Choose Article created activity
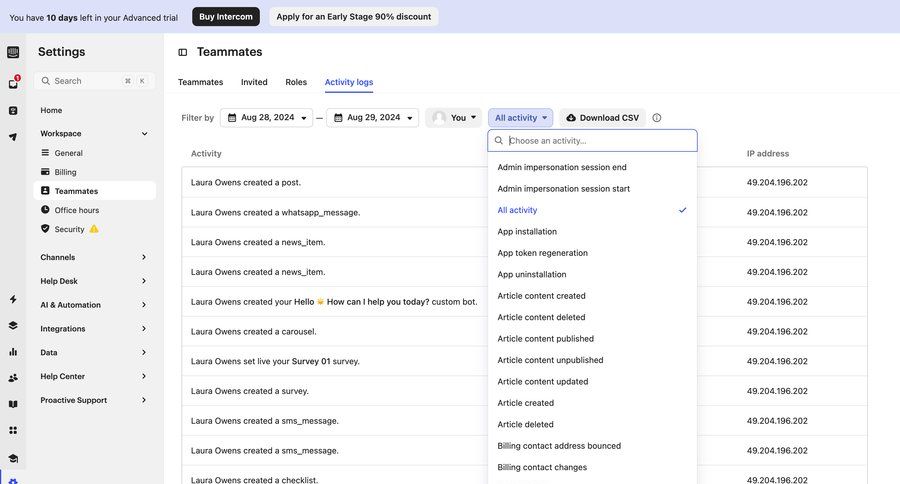The height and width of the screenshot is (484, 900). point(592,403)
